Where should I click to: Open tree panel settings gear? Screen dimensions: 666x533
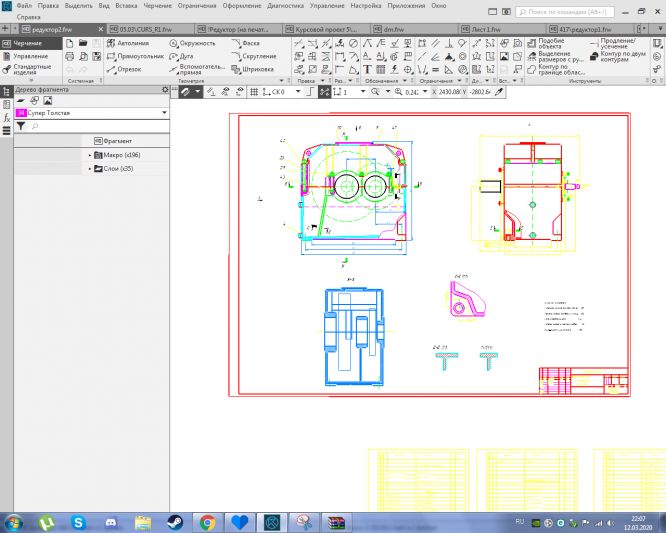[165, 90]
